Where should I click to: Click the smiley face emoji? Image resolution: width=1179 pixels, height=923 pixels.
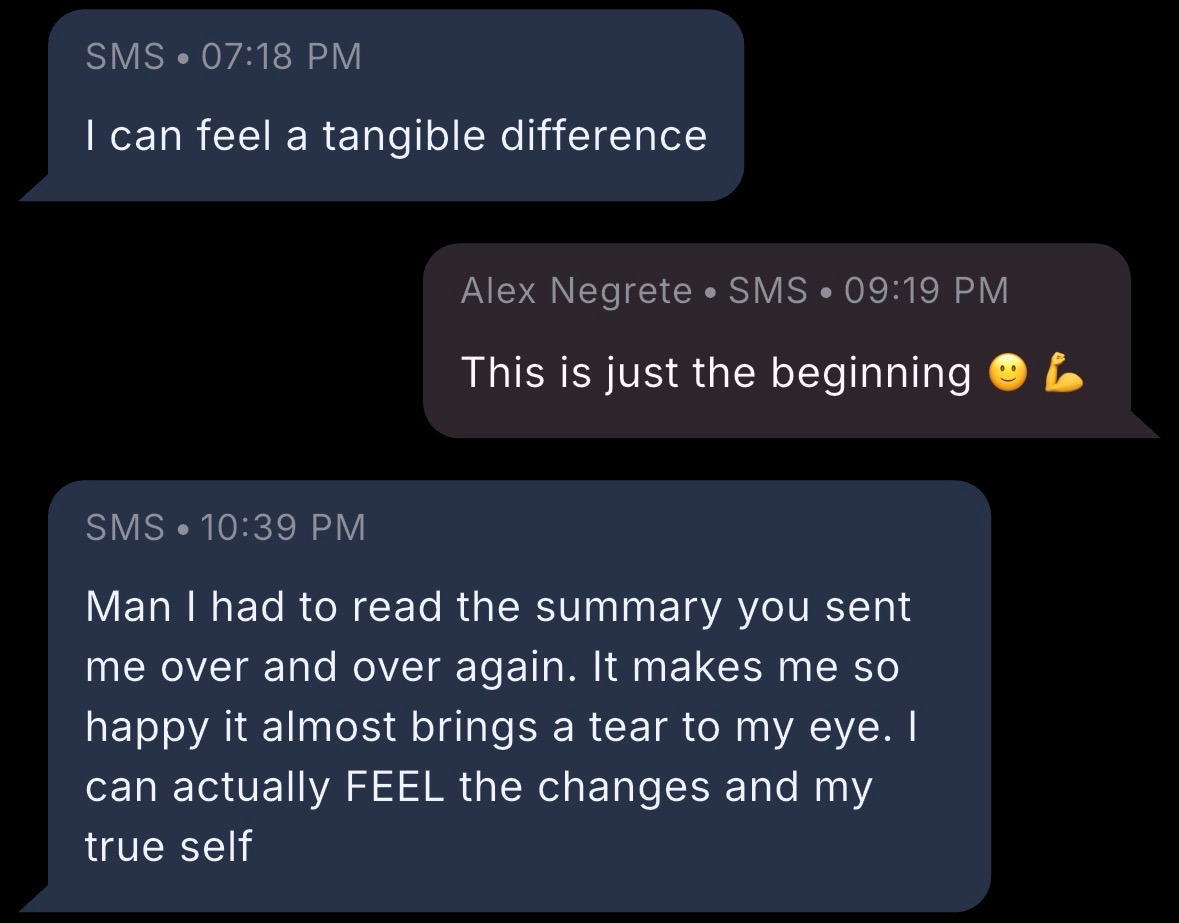coord(1007,374)
